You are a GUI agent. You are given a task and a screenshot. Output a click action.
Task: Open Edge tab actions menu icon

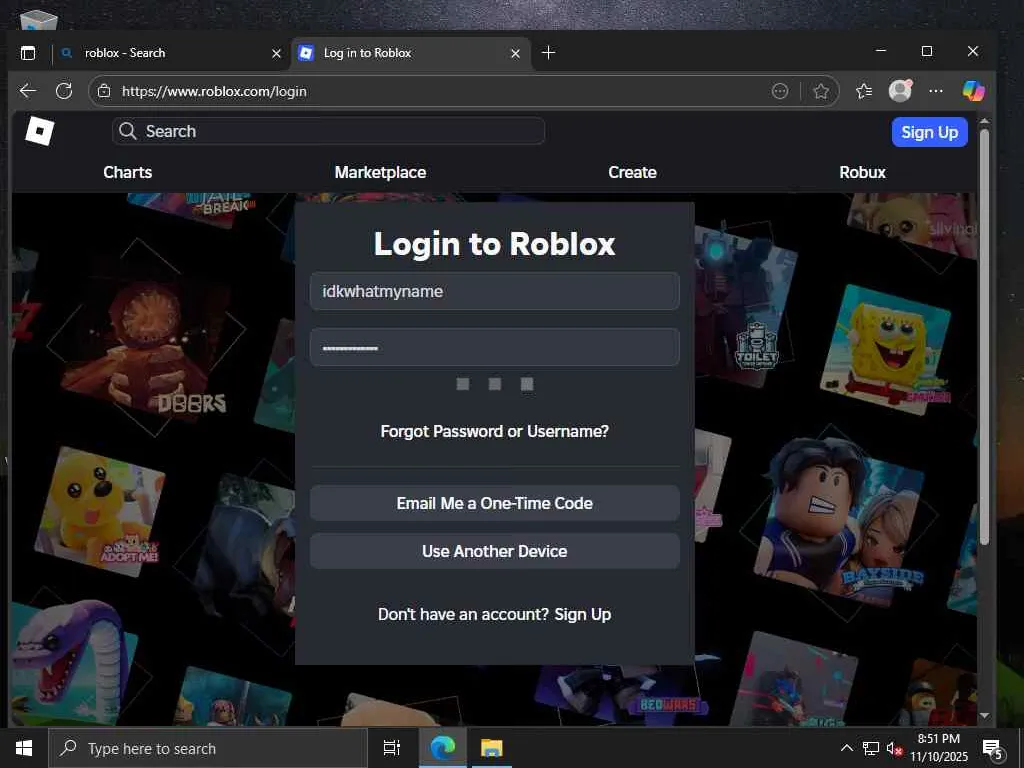(28, 53)
